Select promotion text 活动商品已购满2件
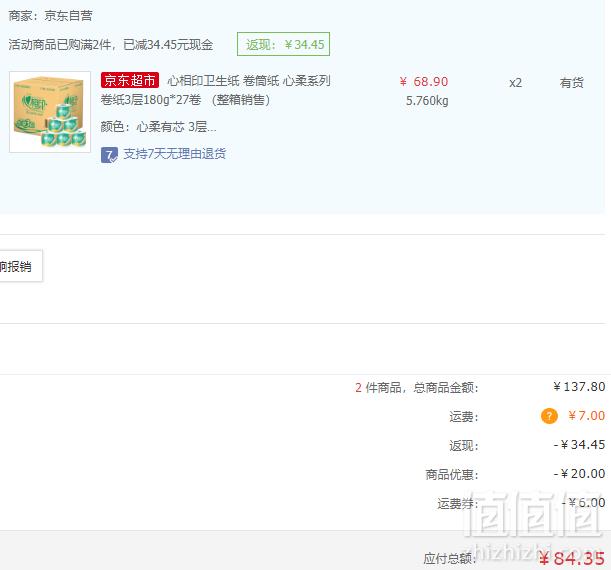This screenshot has height=570, width=611. click(60, 44)
